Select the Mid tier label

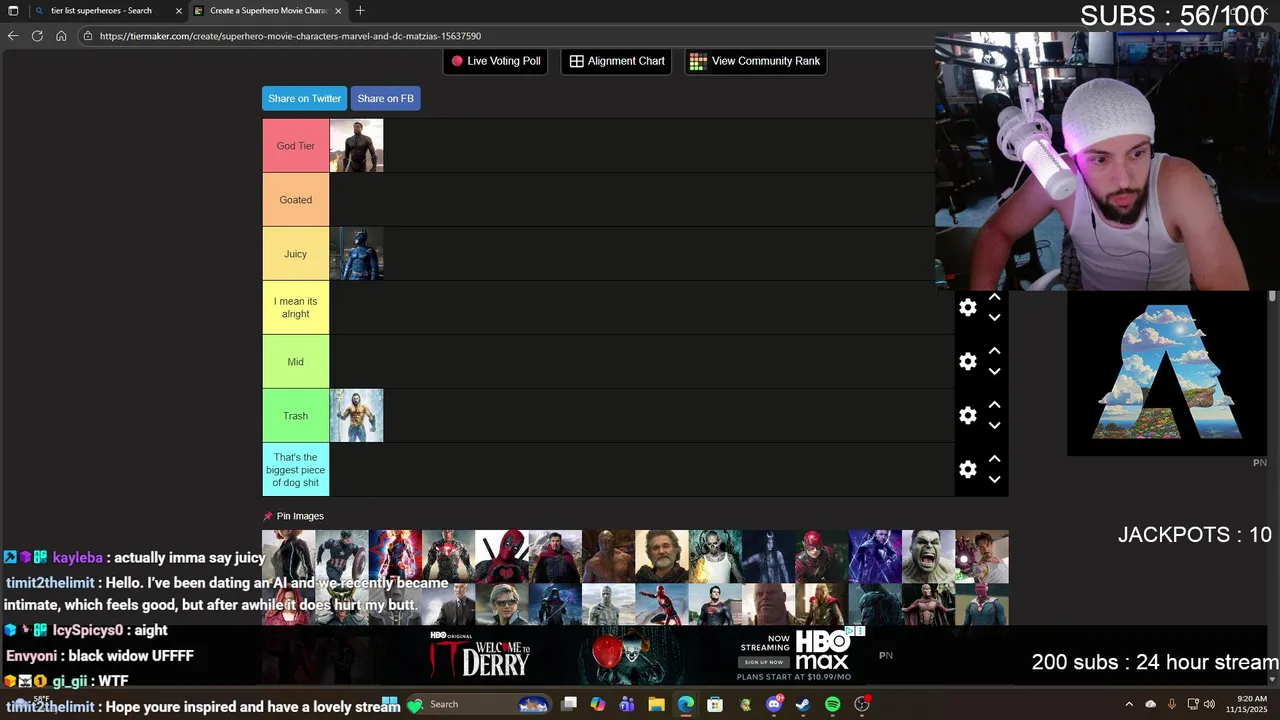(296, 362)
